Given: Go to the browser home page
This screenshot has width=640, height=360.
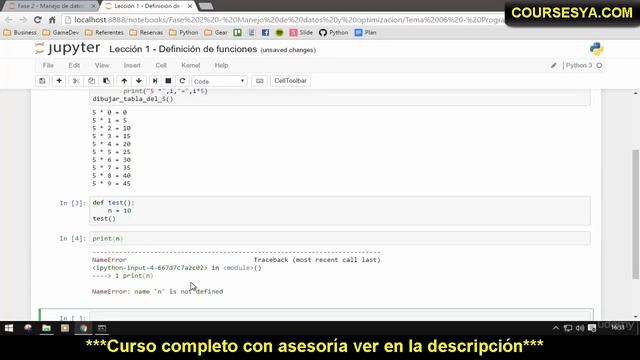Looking at the screenshot, I should pyautogui.click(x=52, y=20).
